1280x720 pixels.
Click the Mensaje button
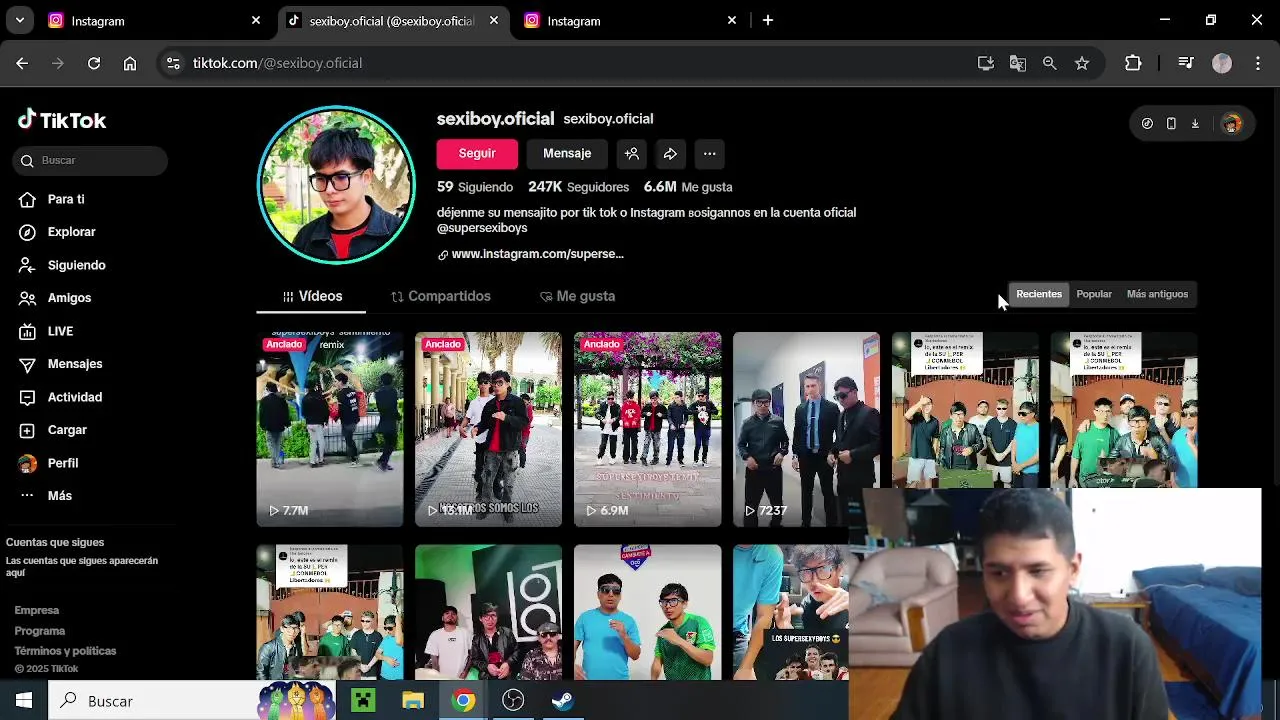(x=567, y=154)
